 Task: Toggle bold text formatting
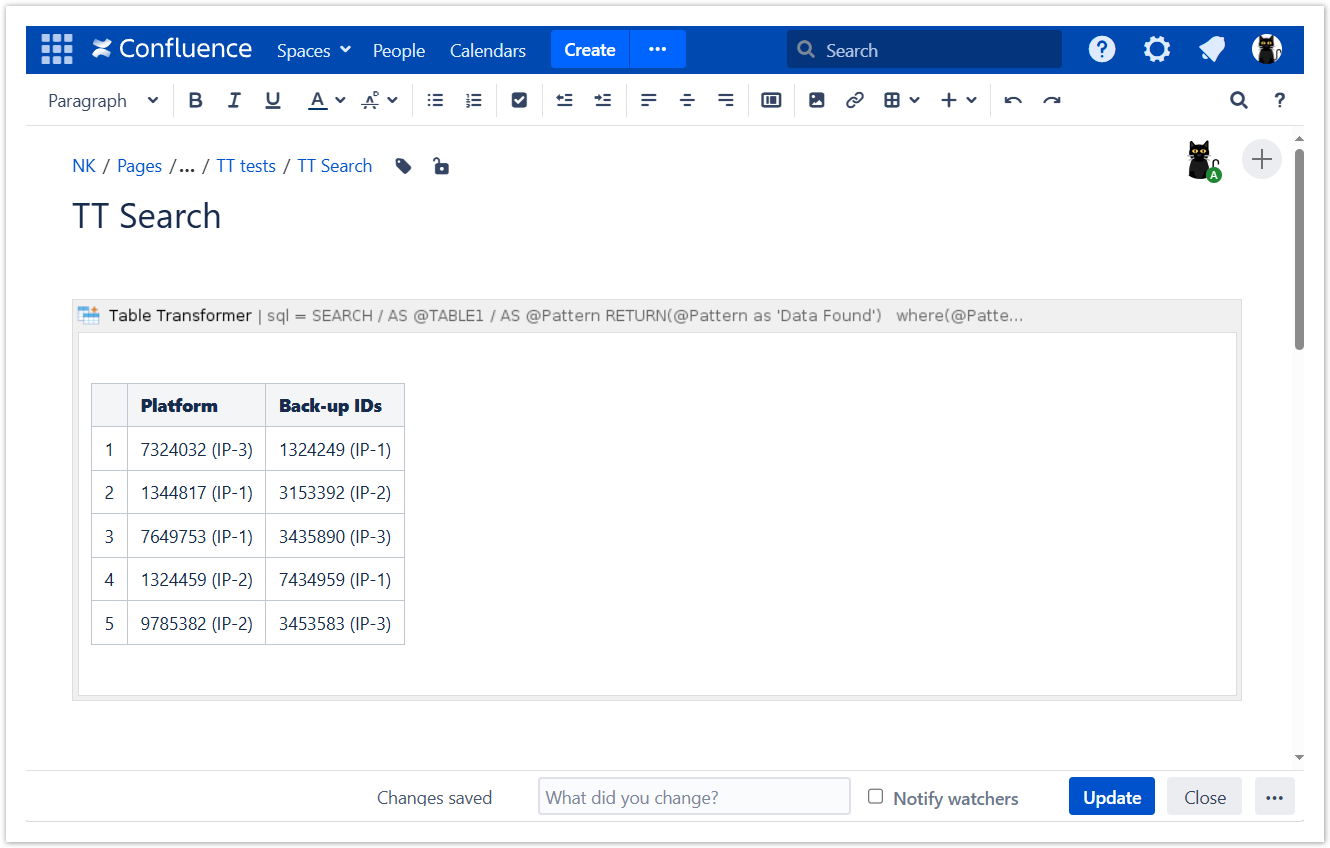tap(196, 100)
